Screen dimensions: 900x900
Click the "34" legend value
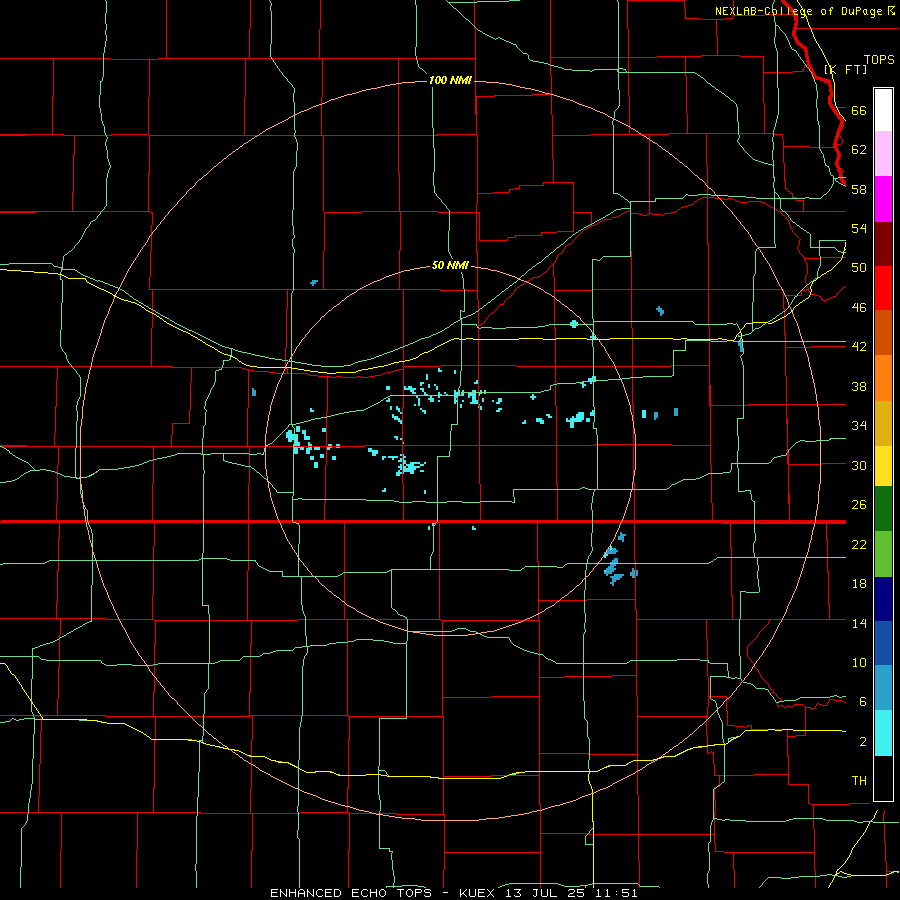click(x=859, y=425)
